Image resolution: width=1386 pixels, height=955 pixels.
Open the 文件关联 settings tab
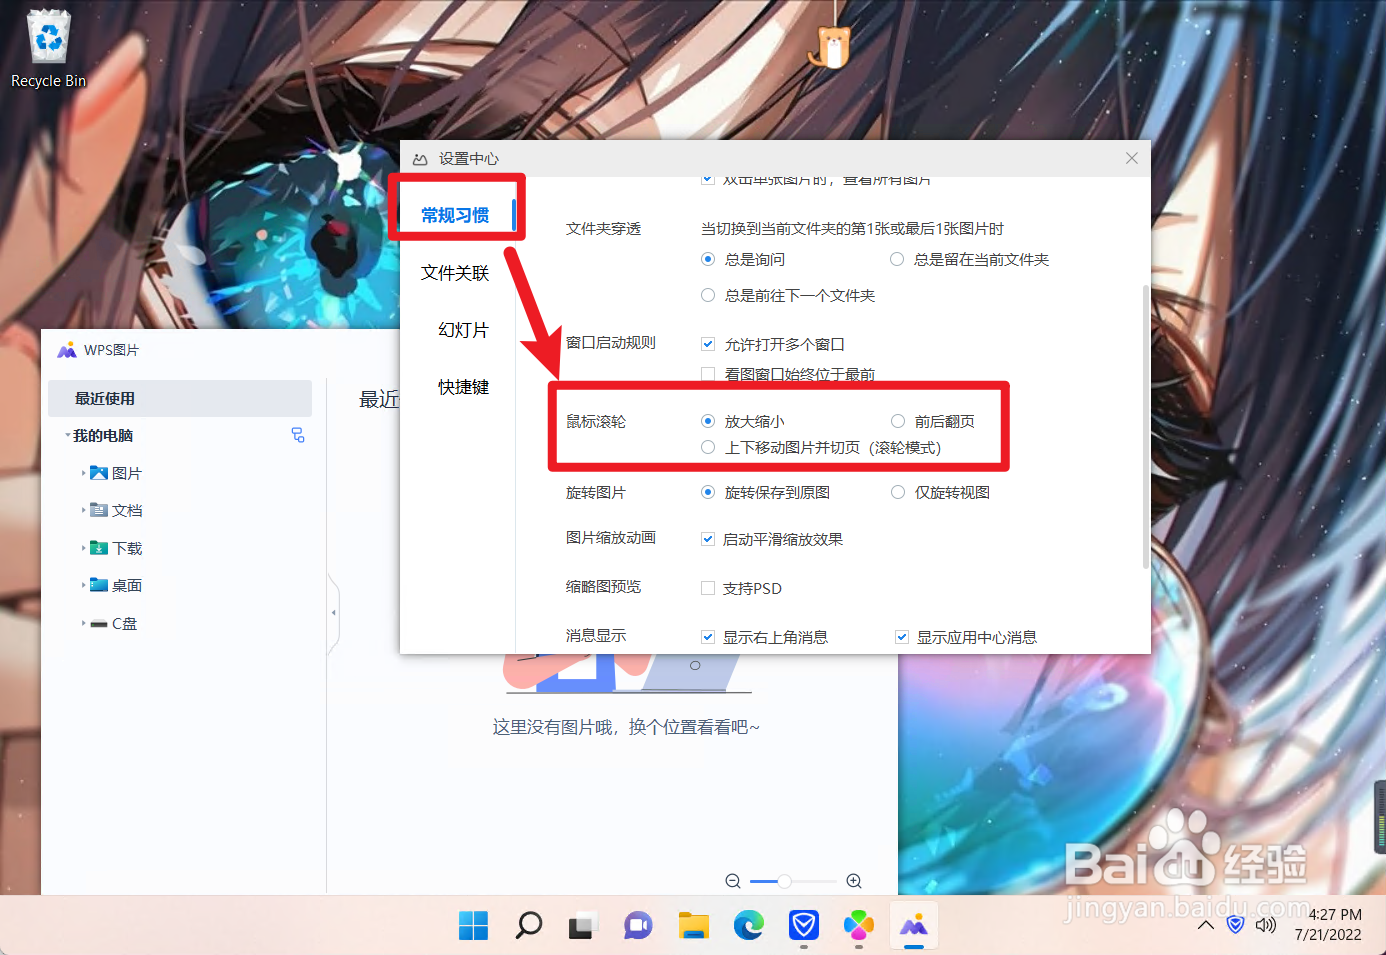456,273
